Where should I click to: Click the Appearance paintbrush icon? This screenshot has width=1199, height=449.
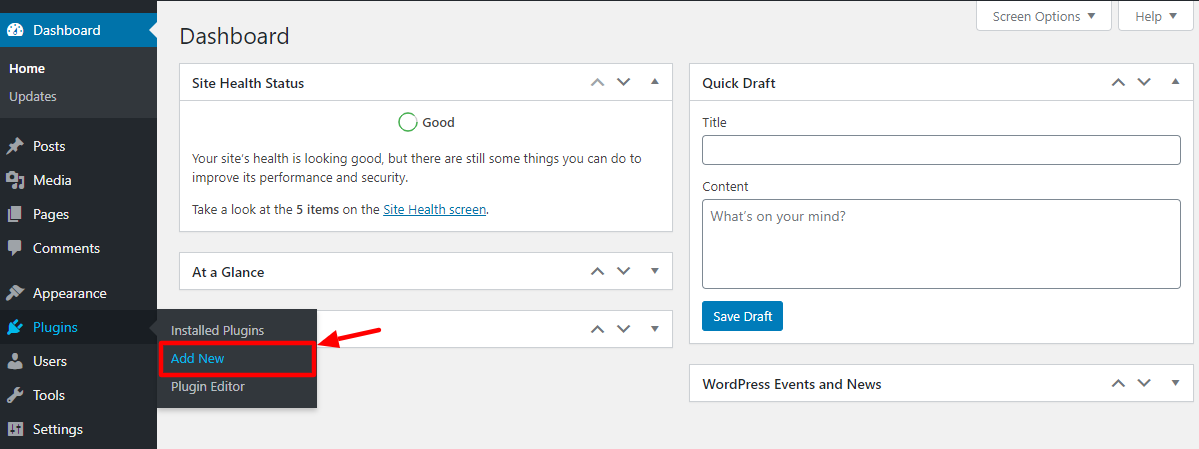[15, 293]
